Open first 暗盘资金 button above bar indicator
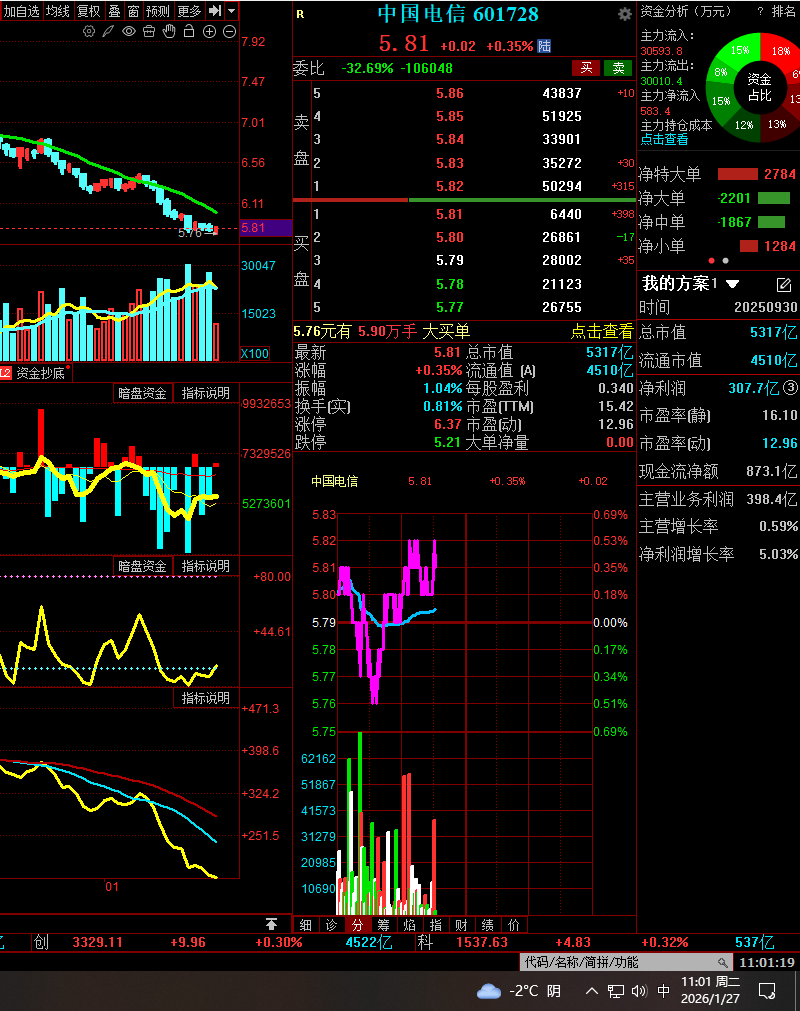The image size is (800, 1011). click(x=142, y=393)
